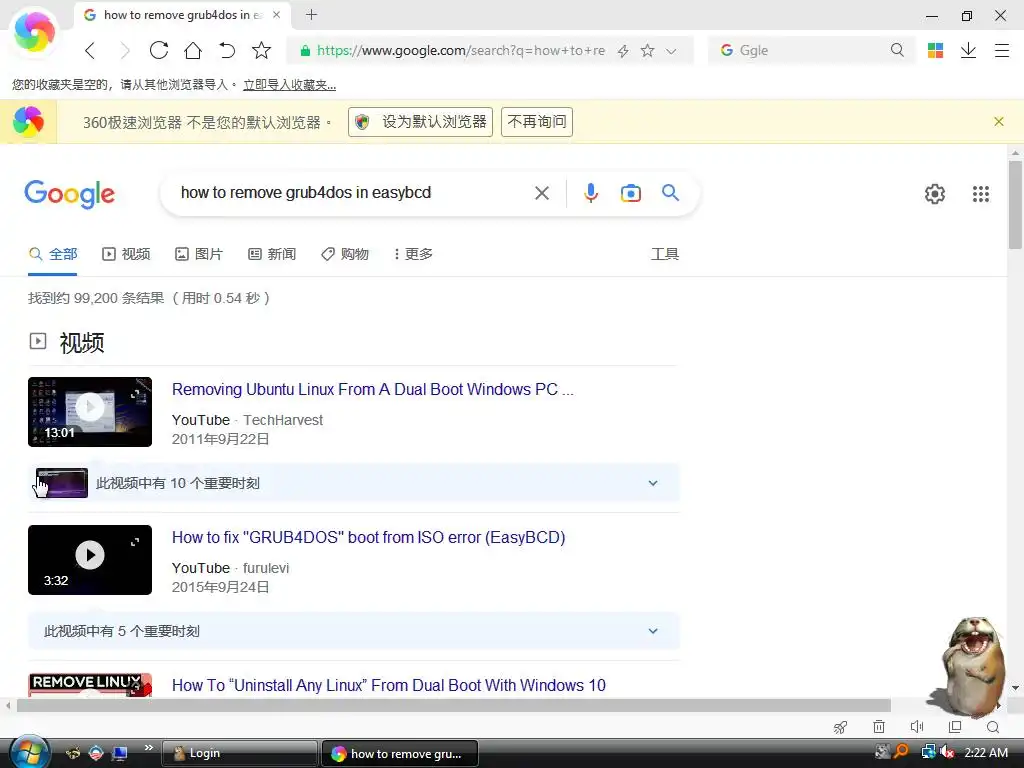Play the 3:32 furulevi video thumbnail

(x=90, y=560)
